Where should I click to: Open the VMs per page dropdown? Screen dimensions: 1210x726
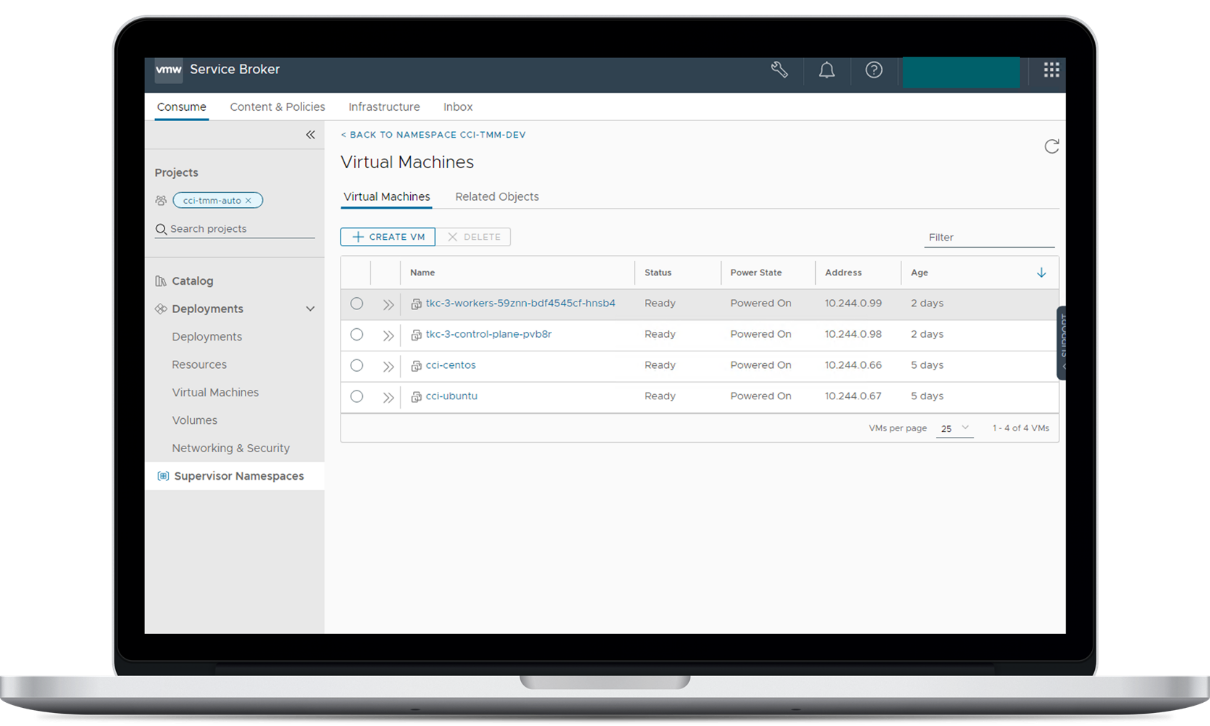click(954, 429)
